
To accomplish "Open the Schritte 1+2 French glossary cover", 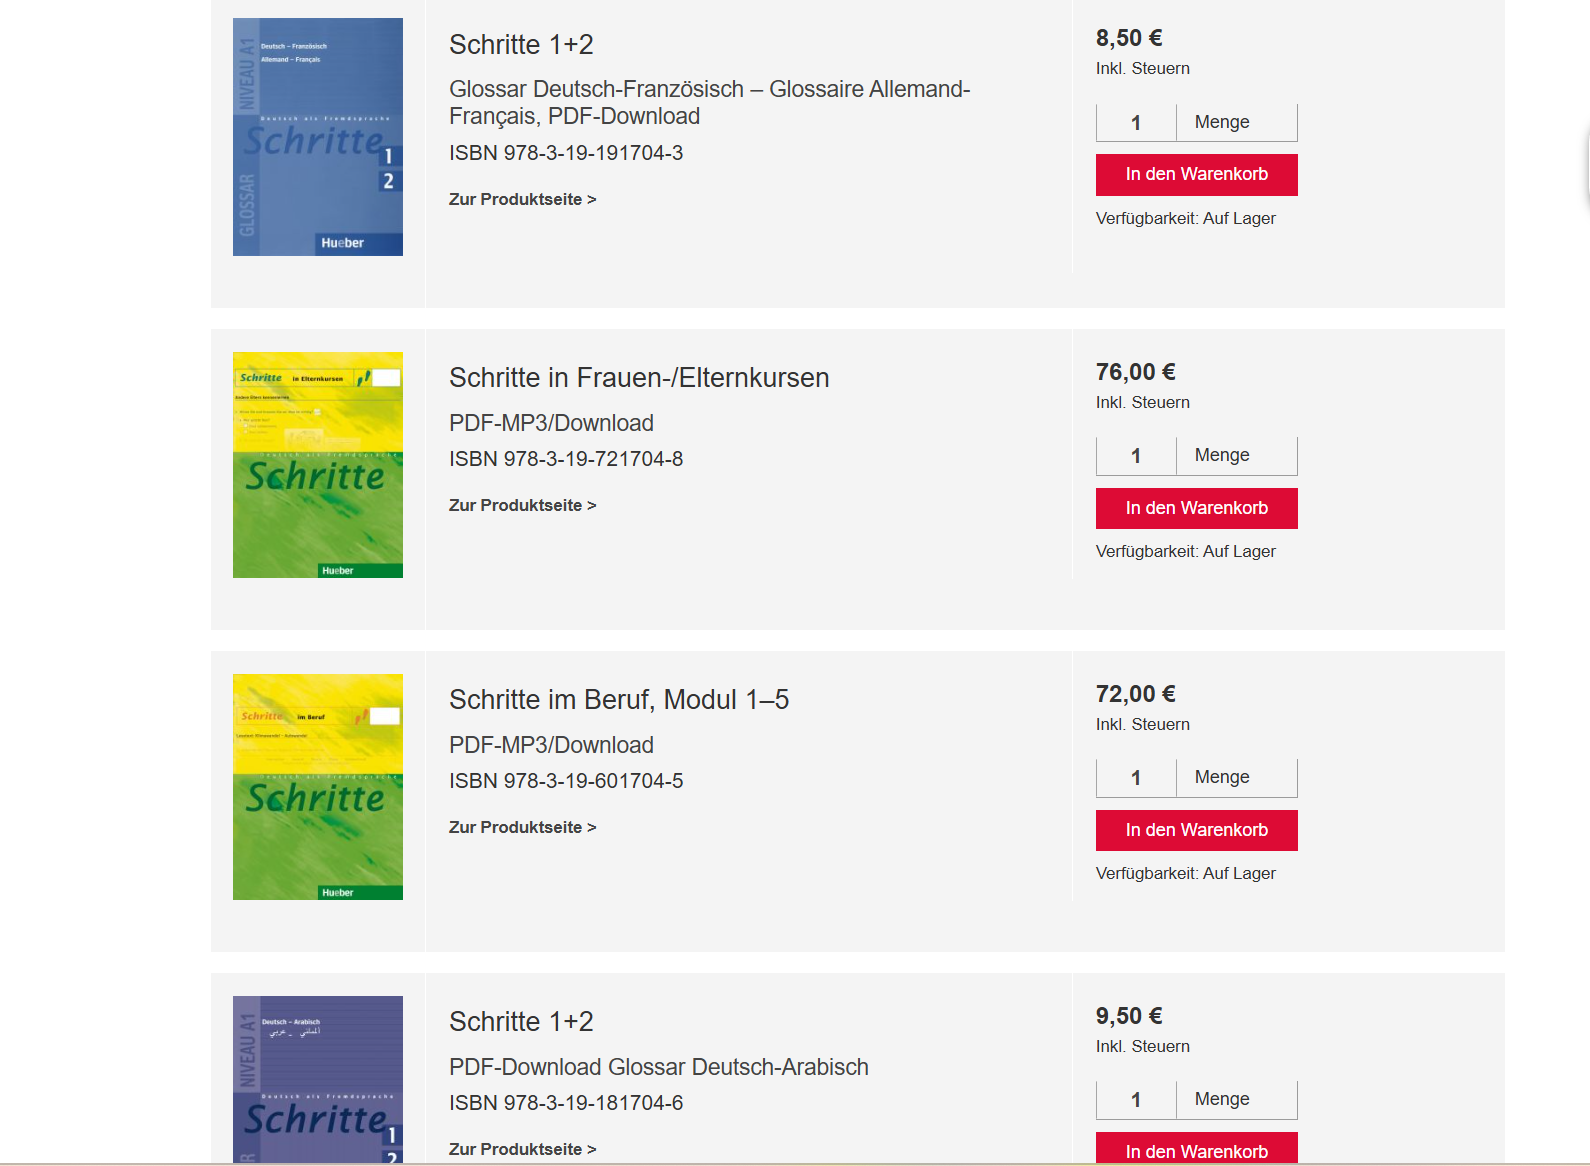I will pyautogui.click(x=318, y=137).
